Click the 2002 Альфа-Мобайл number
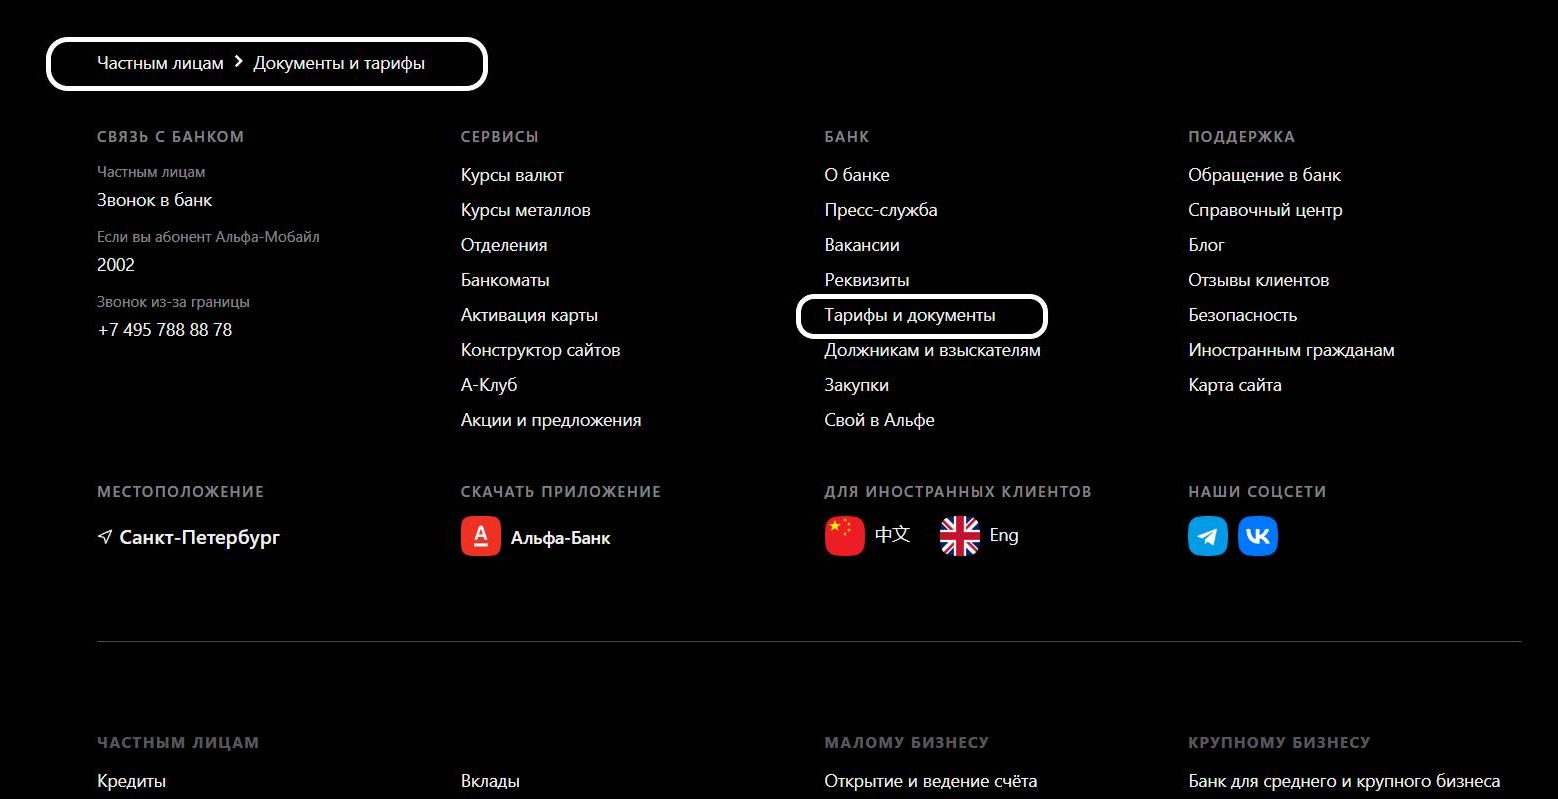The height and width of the screenshot is (799, 1558). click(x=116, y=264)
